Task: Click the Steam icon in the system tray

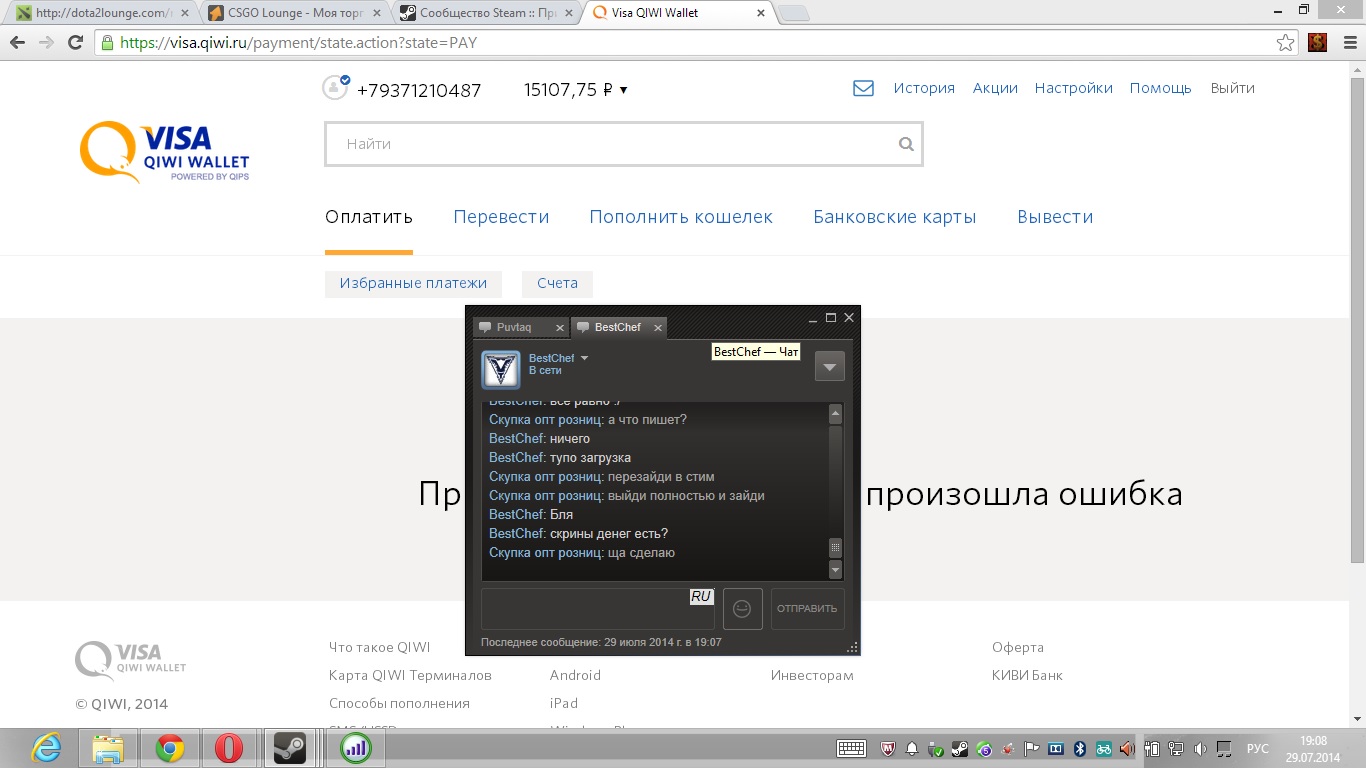Action: [960, 748]
